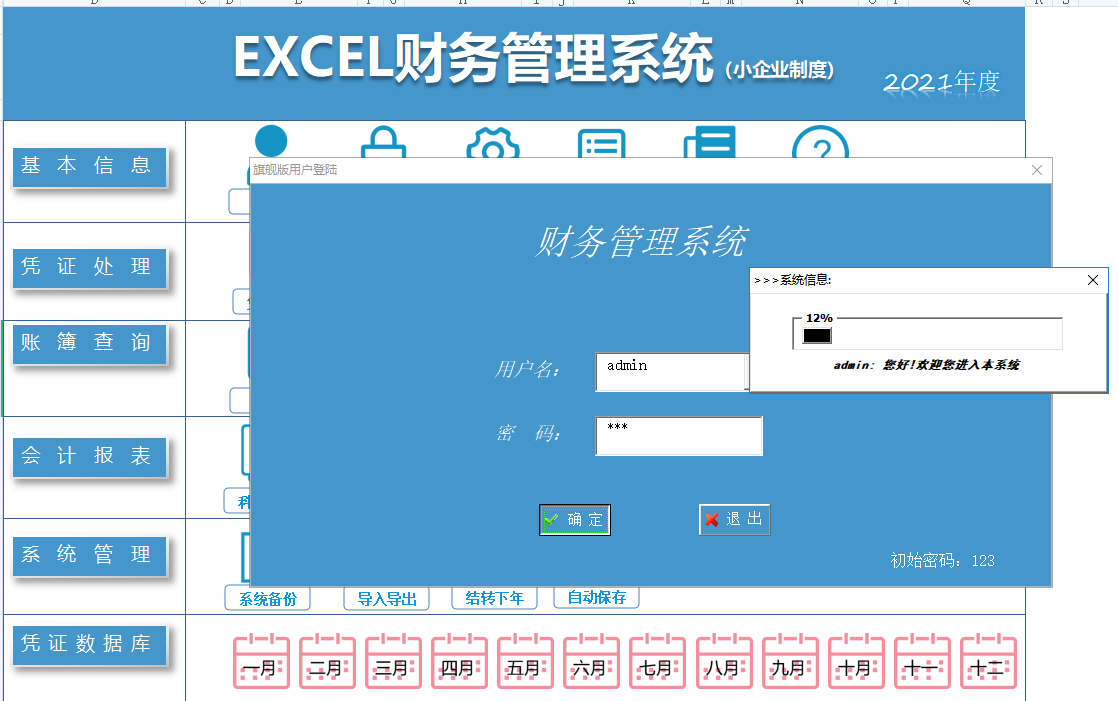Click the 确定 confirm button
Image resolution: width=1118 pixels, height=701 pixels.
click(x=574, y=519)
